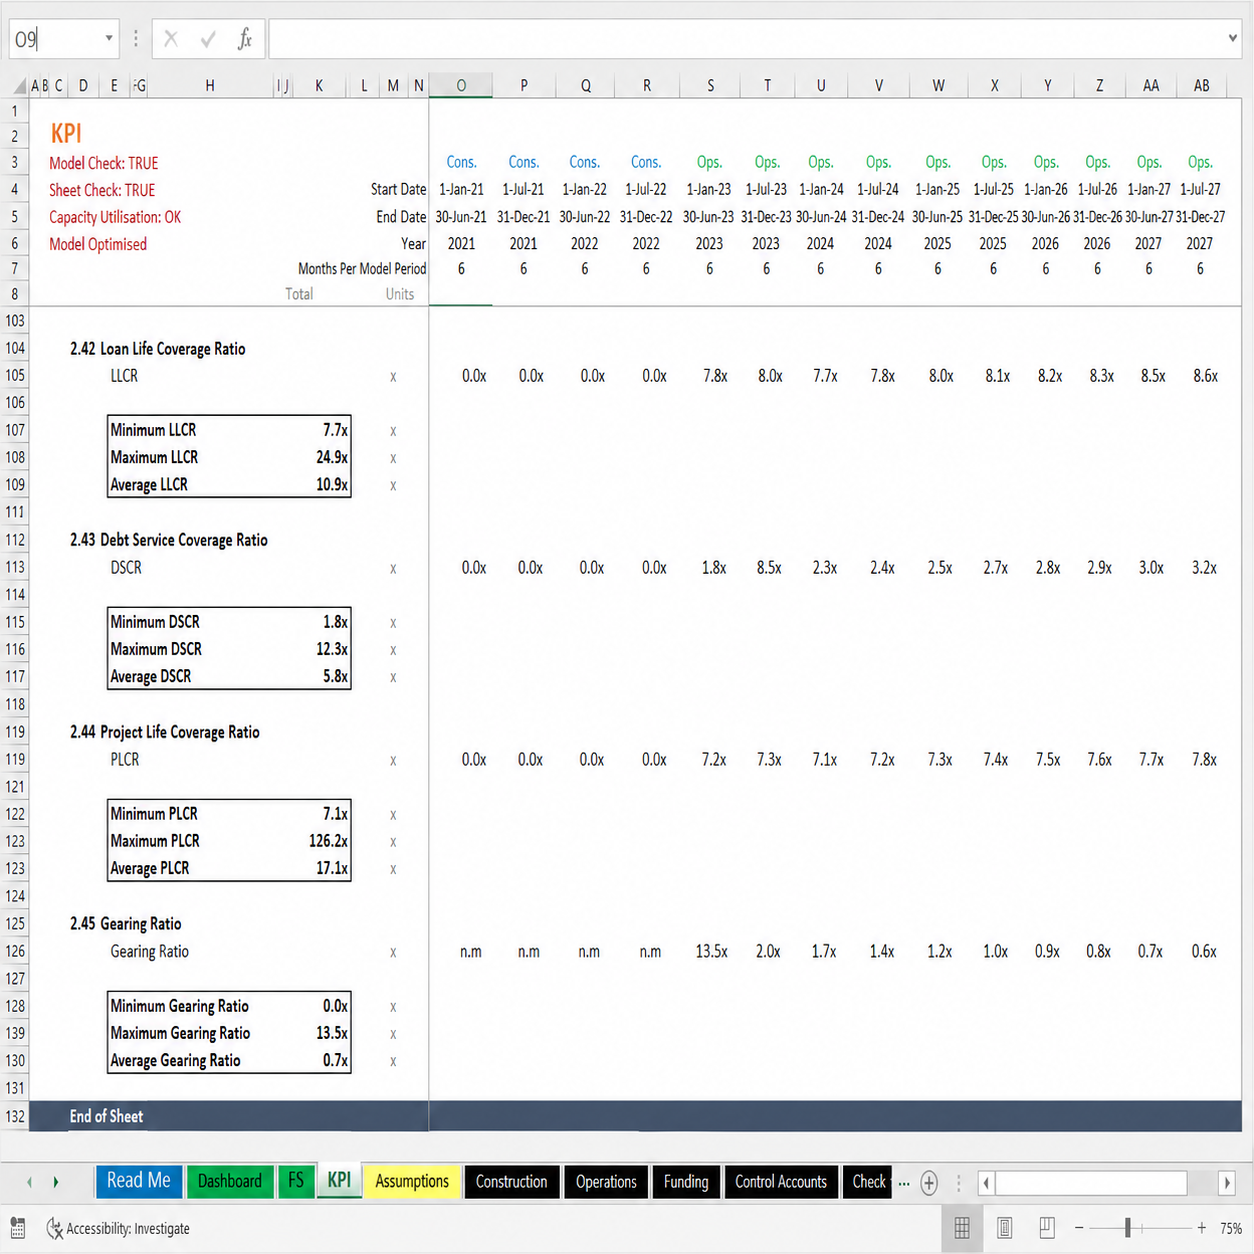Adjust the zoom slider handle
Screen dimensions: 1254x1254
[x=1127, y=1228]
